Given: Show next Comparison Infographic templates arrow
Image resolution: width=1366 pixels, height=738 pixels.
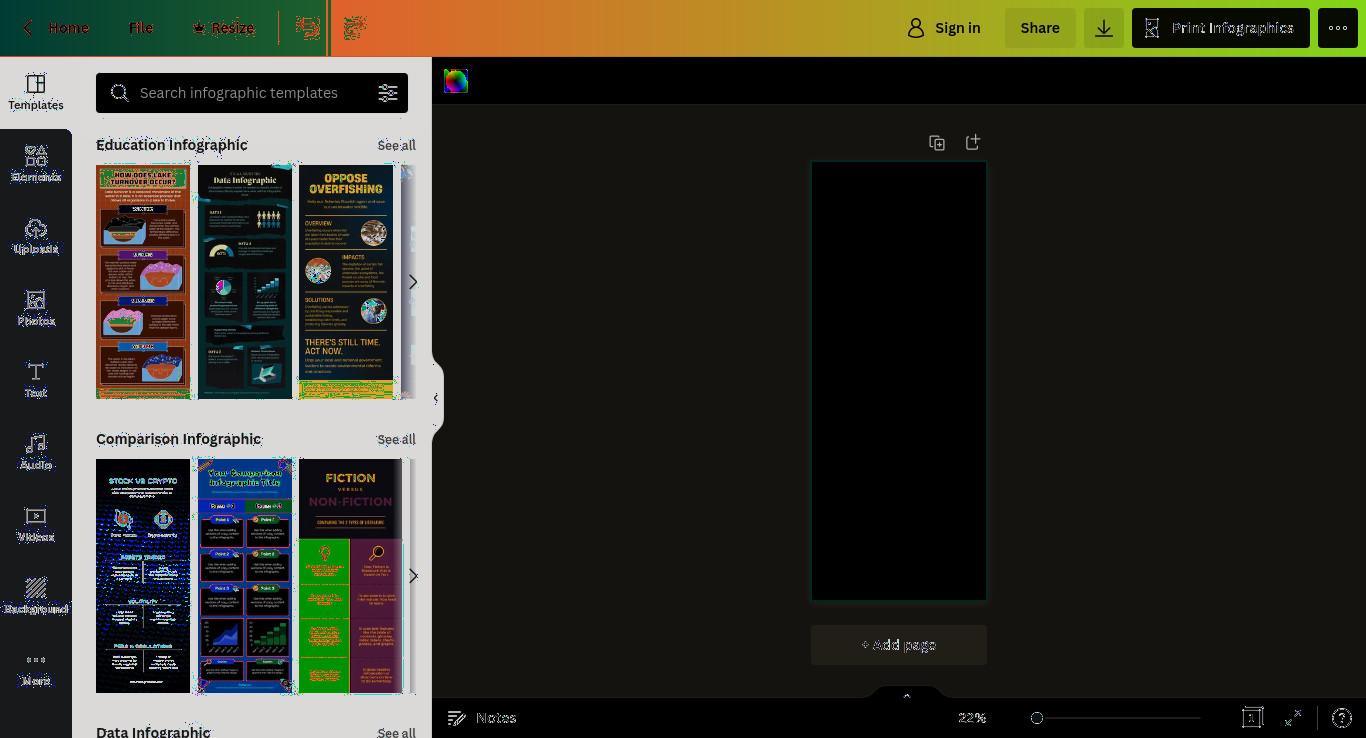Looking at the screenshot, I should pos(412,576).
